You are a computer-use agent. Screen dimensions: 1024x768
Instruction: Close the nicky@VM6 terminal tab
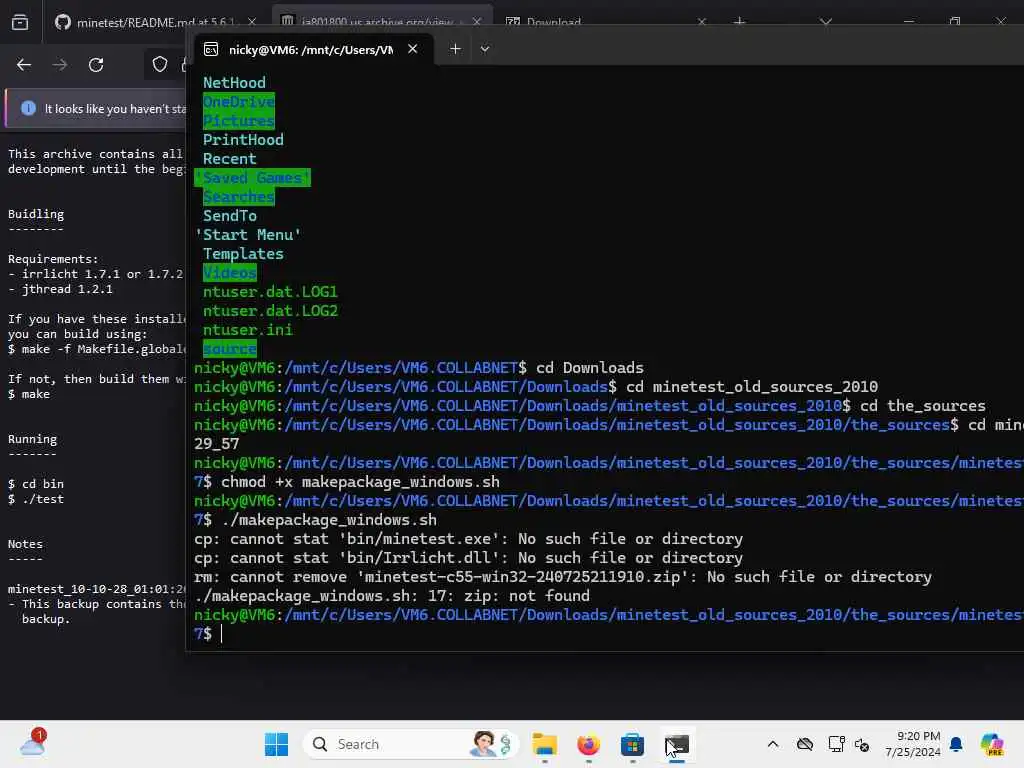click(413, 49)
